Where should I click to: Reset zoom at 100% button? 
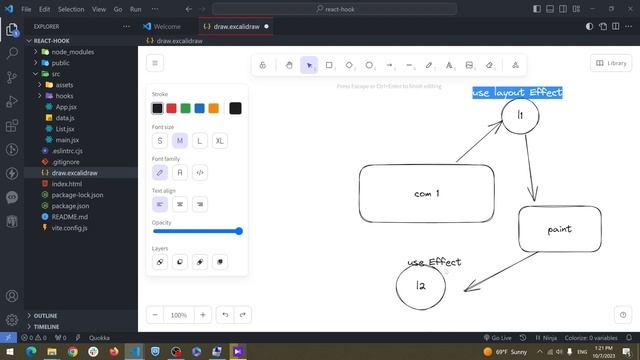pyautogui.click(x=179, y=315)
